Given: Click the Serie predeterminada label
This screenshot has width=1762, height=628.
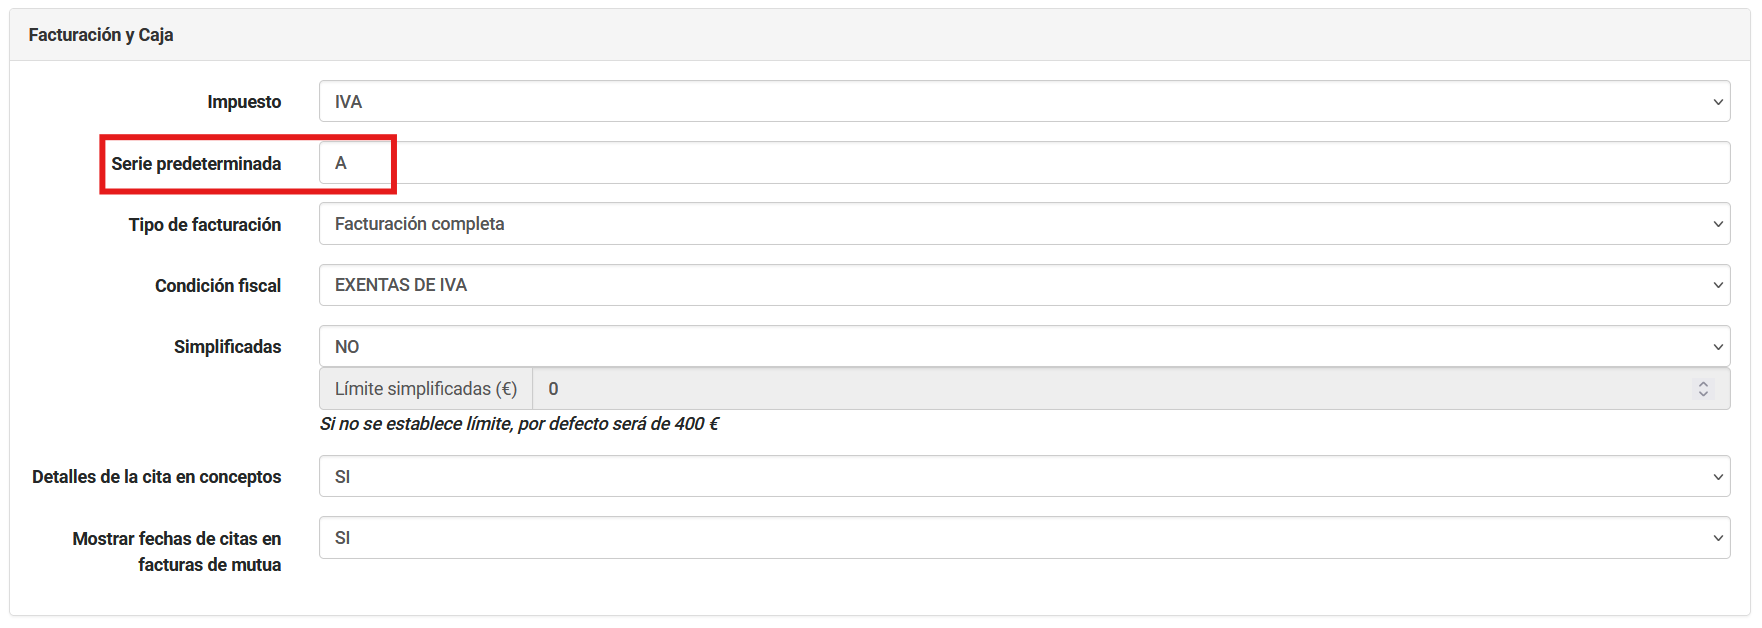Looking at the screenshot, I should click(x=196, y=164).
